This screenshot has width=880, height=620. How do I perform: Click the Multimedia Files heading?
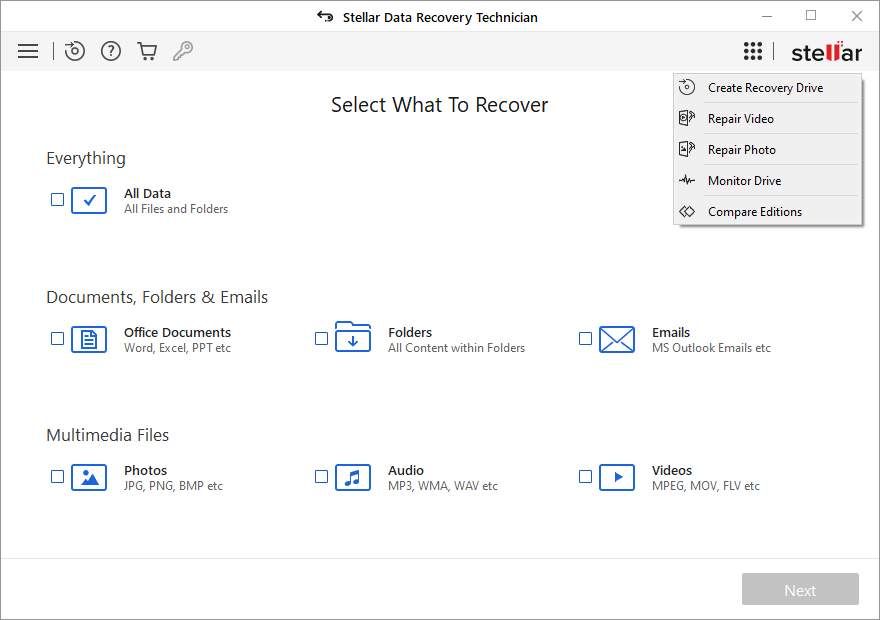[107, 435]
